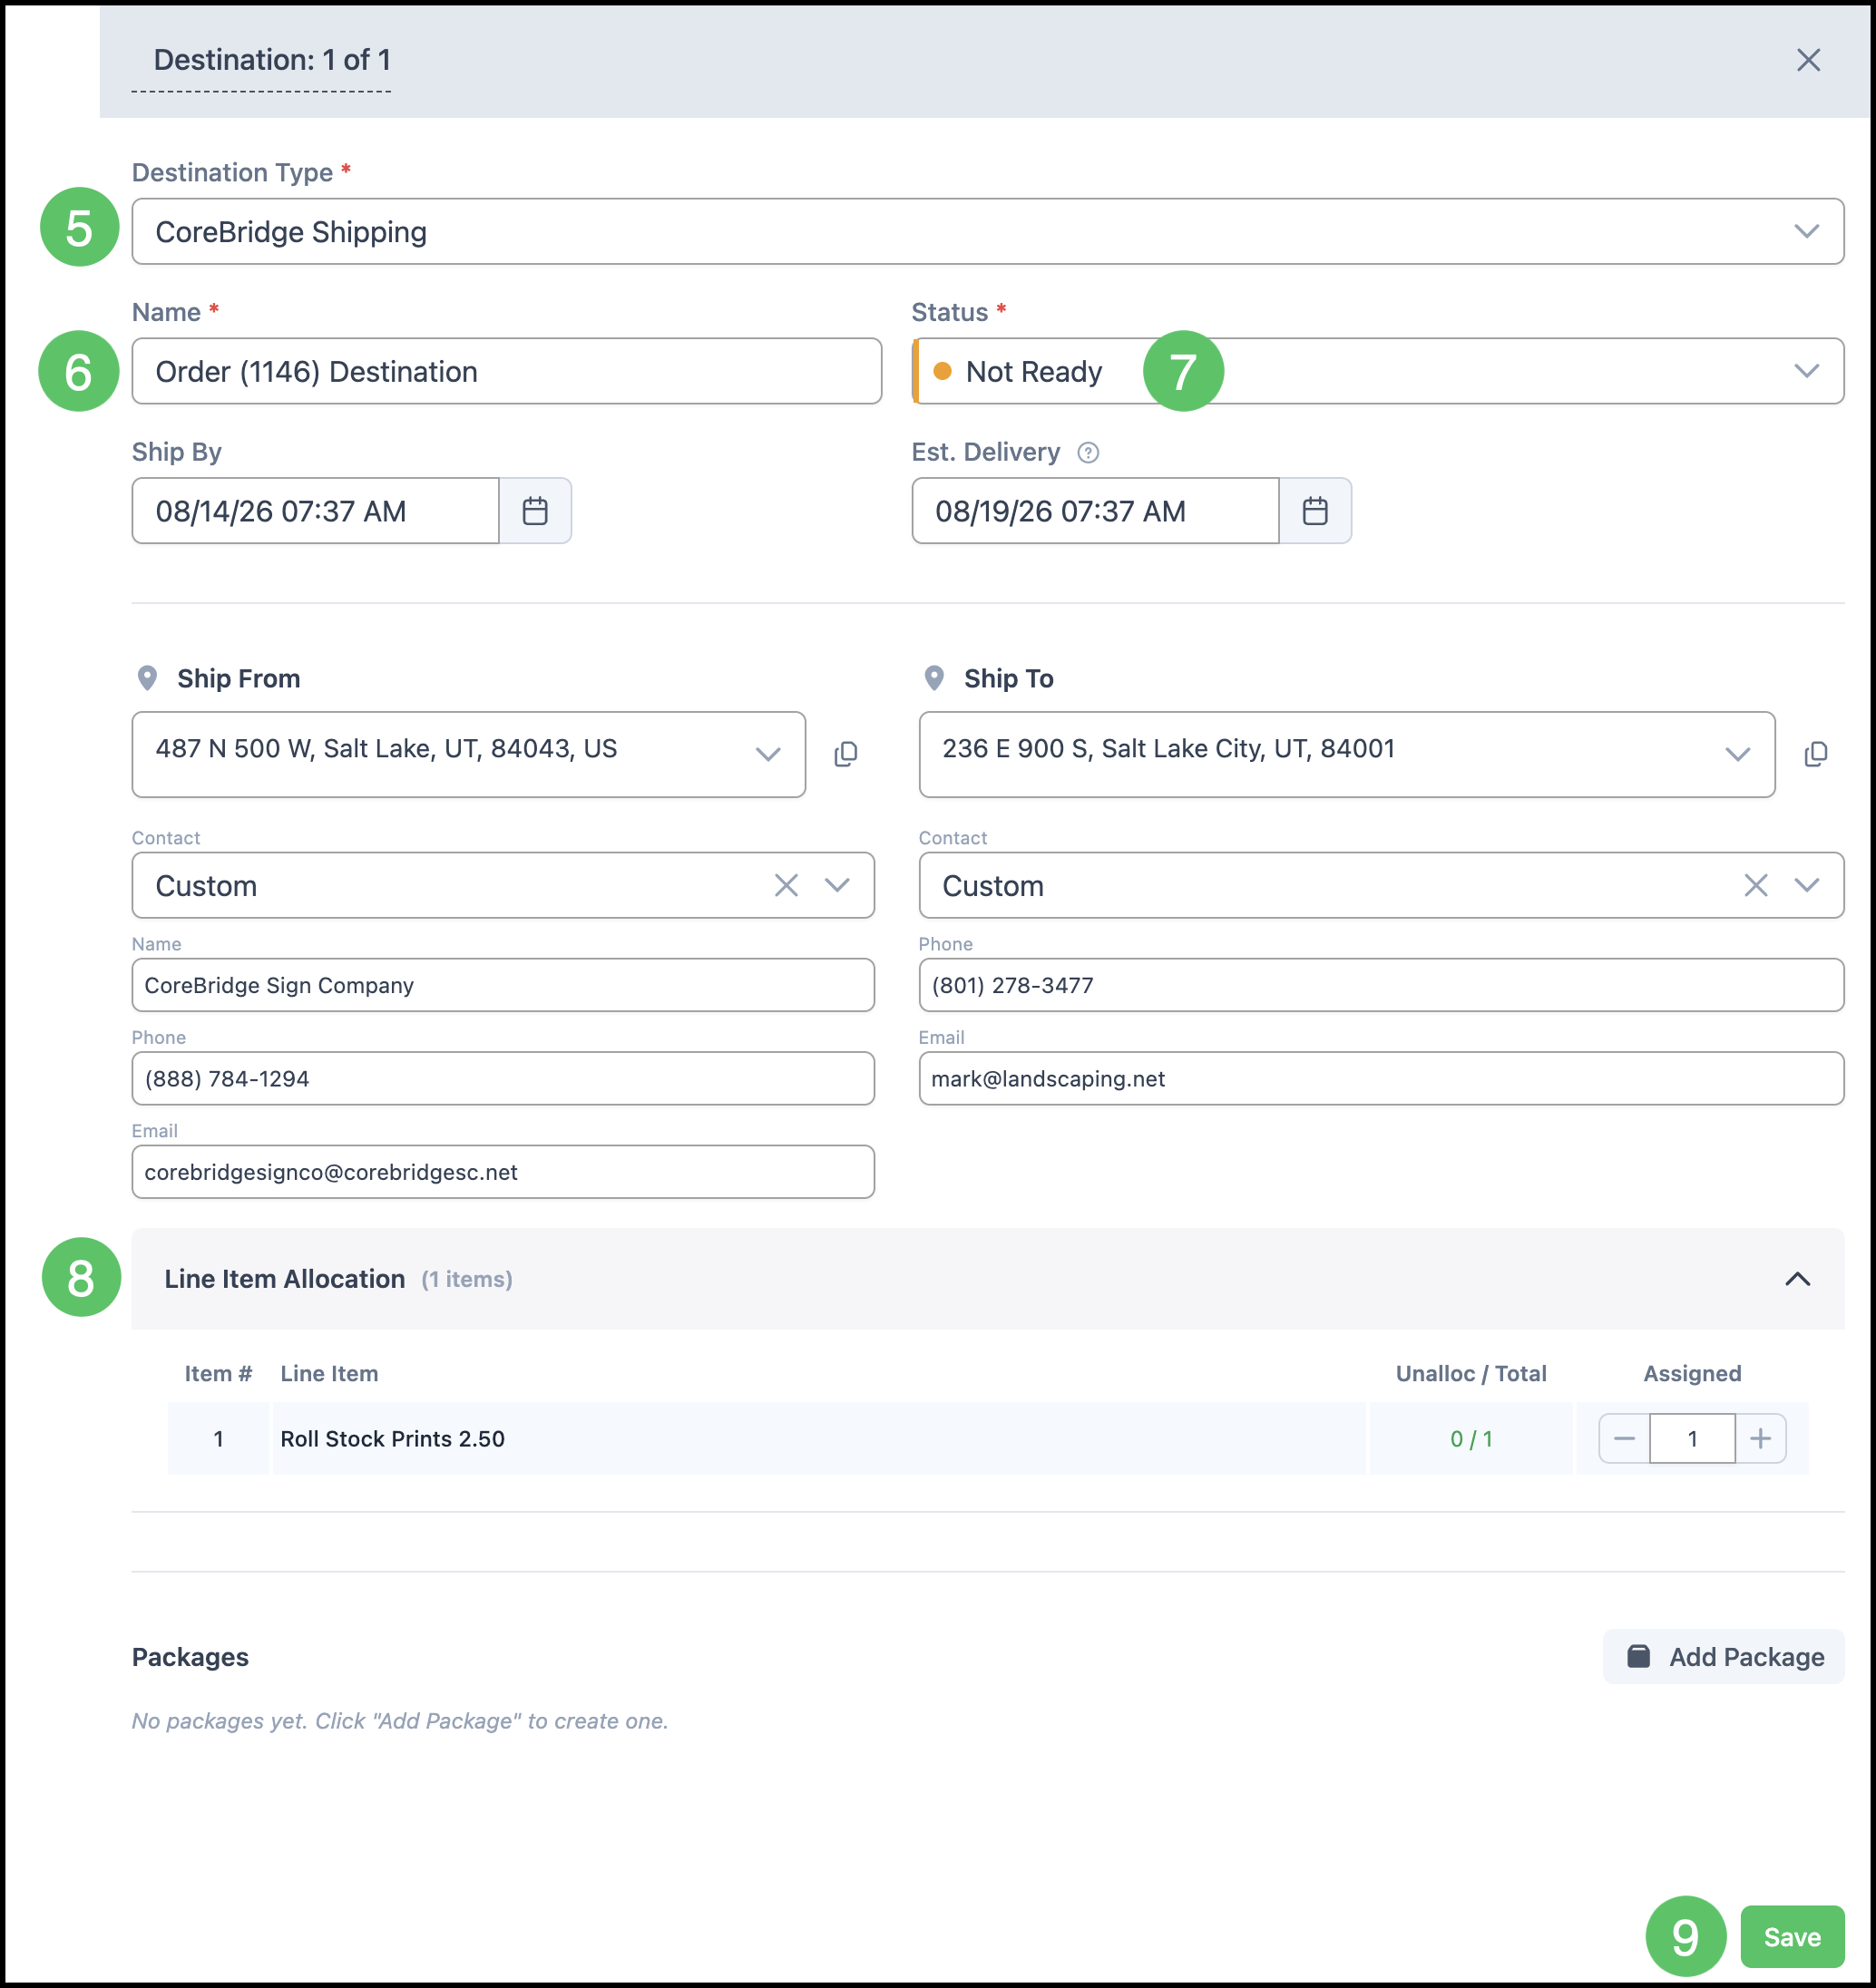Viewport: 1876px width, 1988px height.
Task: Click the Est. Delivery help icon
Action: (1088, 453)
